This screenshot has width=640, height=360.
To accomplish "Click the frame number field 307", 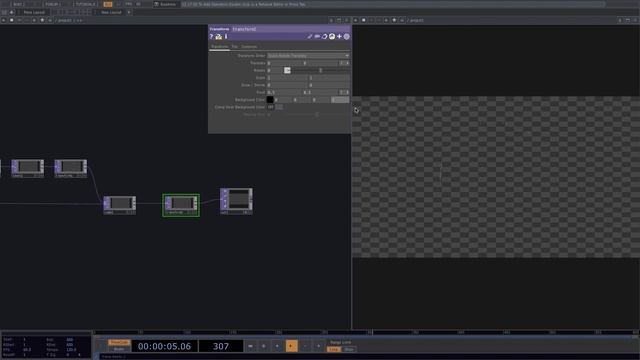I will tap(221, 346).
